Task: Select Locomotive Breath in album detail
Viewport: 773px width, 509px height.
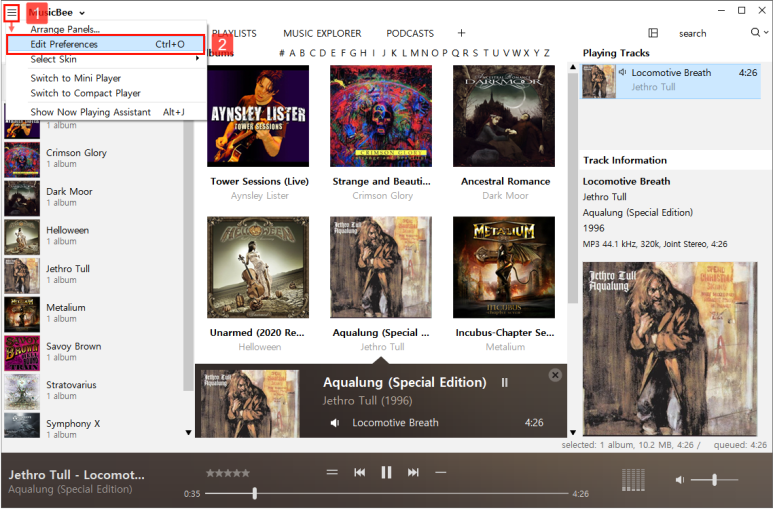Action: coord(395,423)
